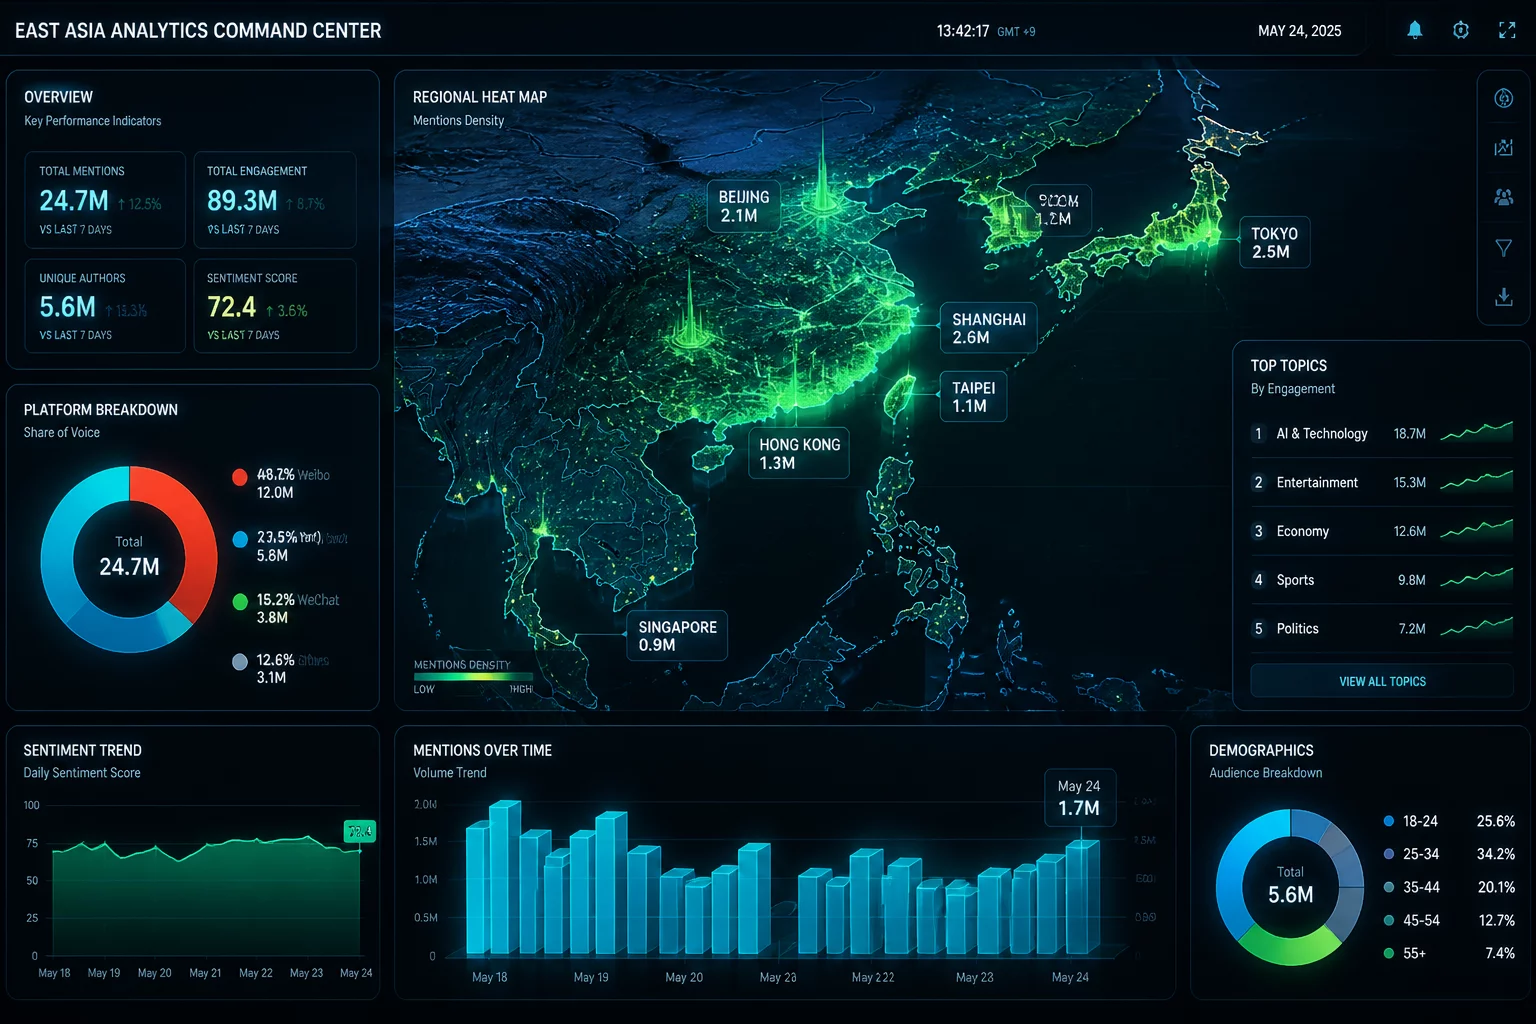Click the Politics trend sparkline
The width and height of the screenshot is (1536, 1024).
point(1476,627)
